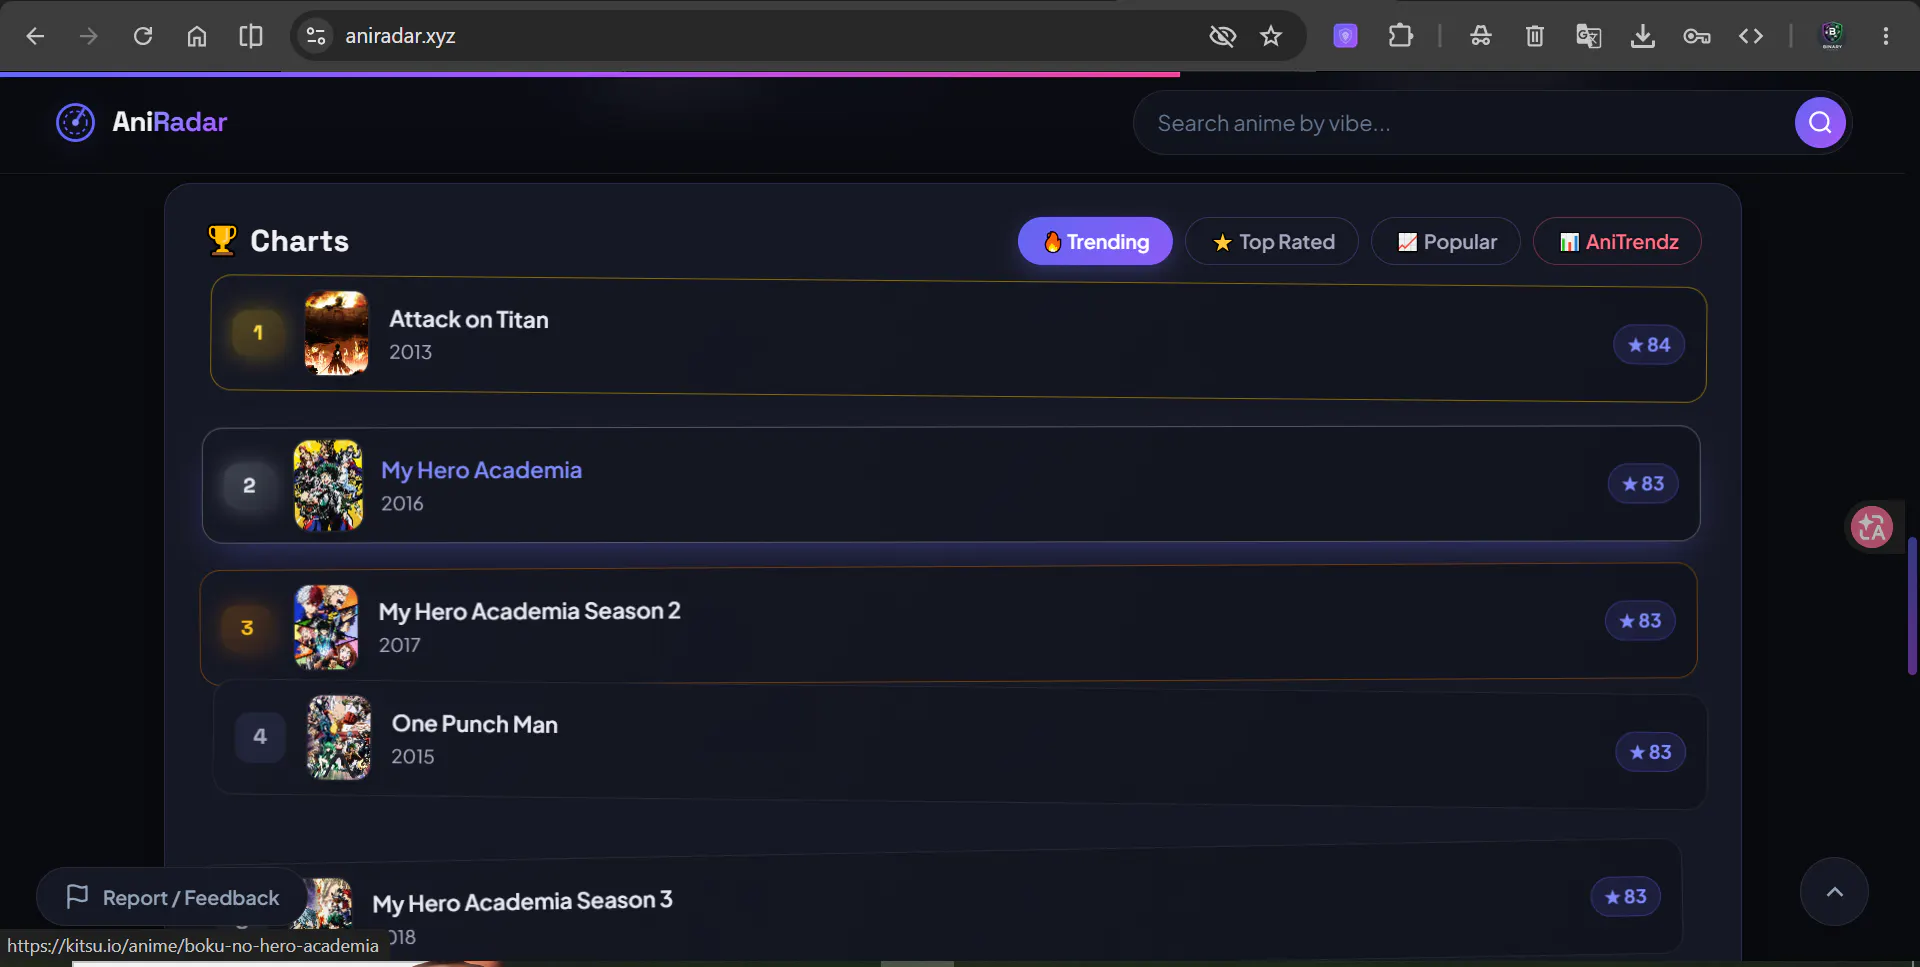Click the floating translate bubble icon
This screenshot has width=1920, height=967.
[x=1872, y=527]
